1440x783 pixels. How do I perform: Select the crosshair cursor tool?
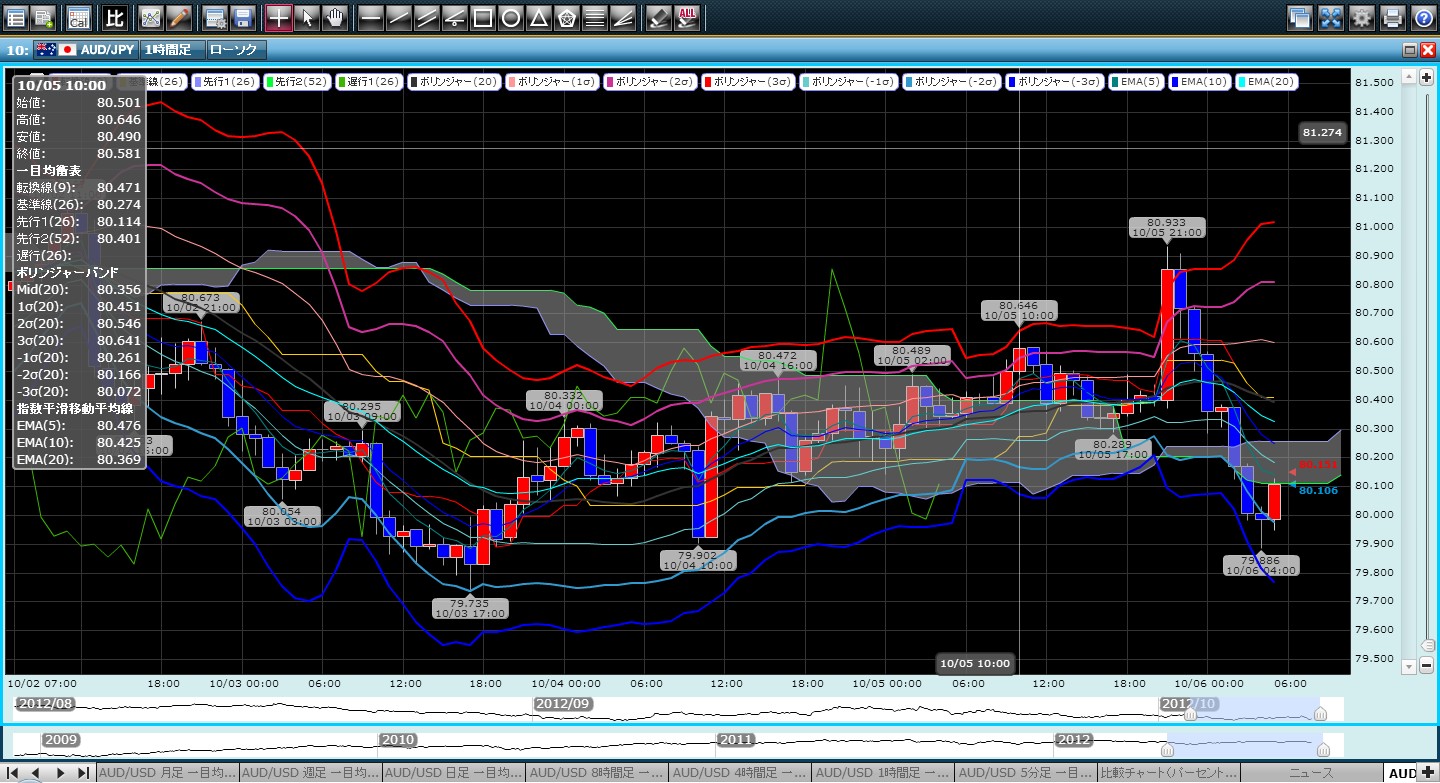coord(279,17)
